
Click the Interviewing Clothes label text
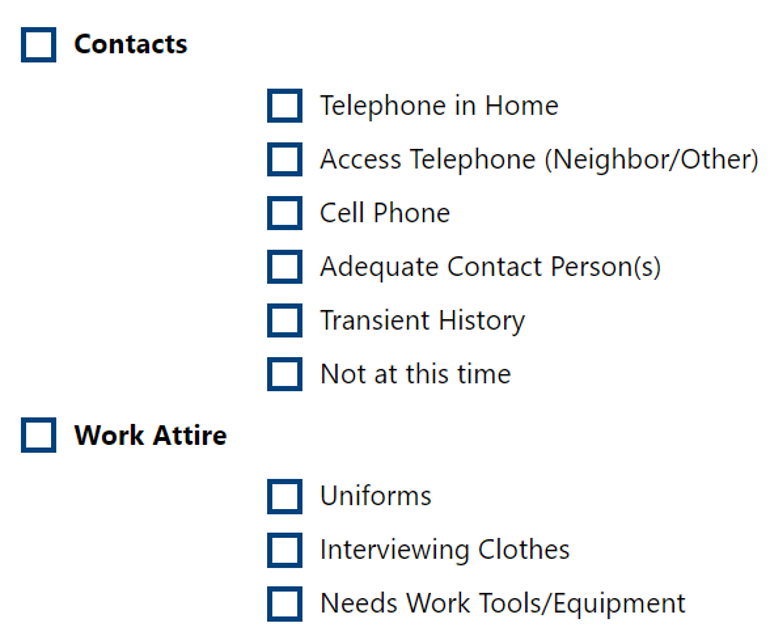coord(445,550)
